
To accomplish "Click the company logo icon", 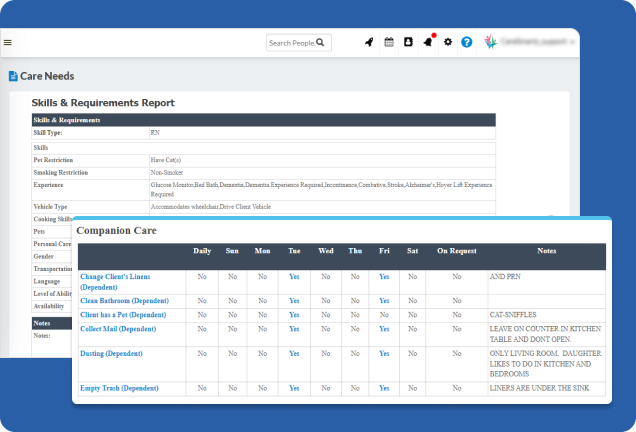I will 490,42.
